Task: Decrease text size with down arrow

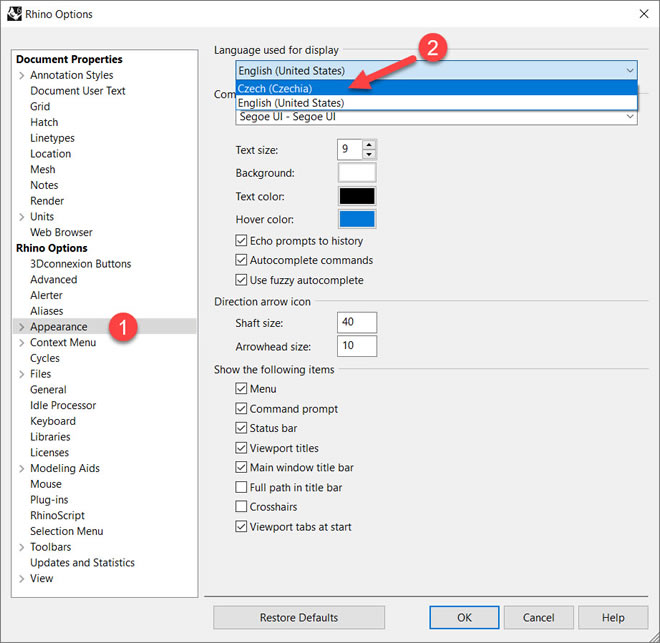Action: click(x=369, y=154)
